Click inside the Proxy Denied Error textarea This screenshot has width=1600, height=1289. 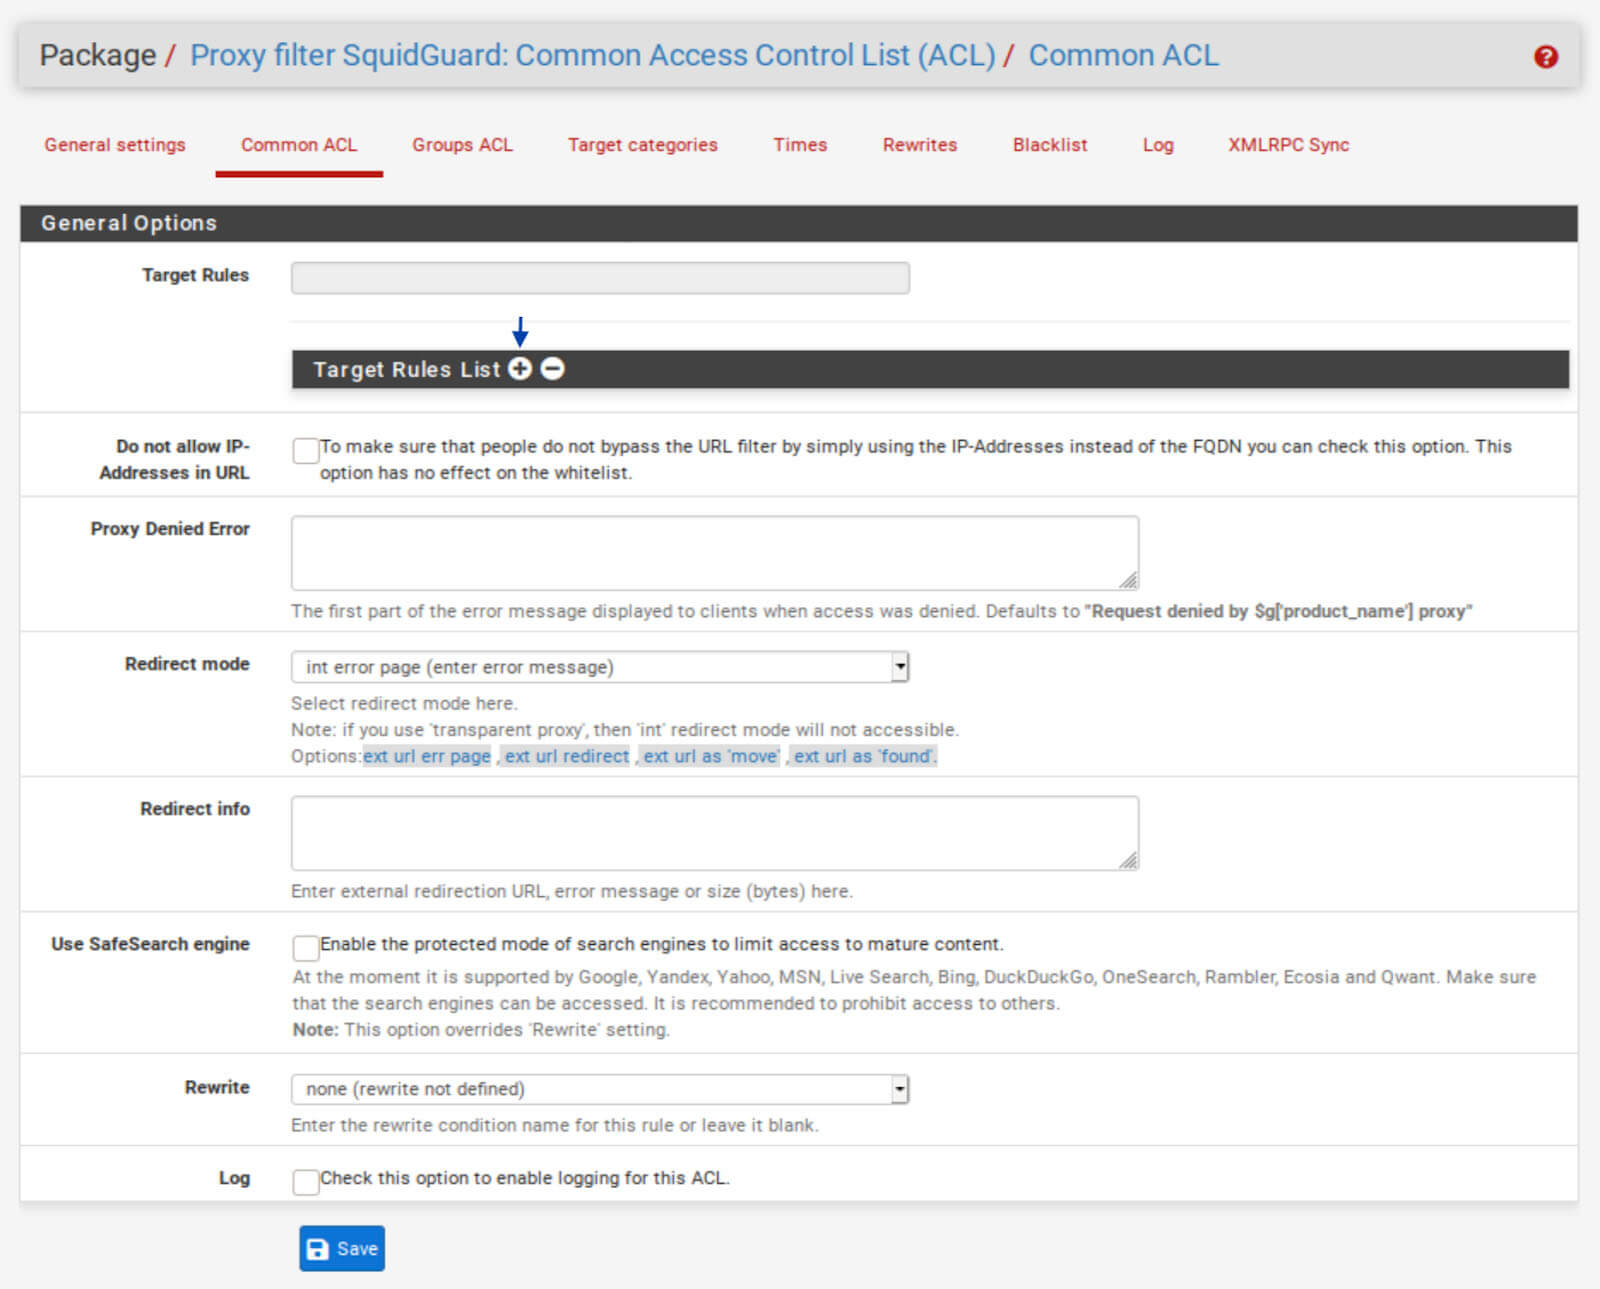(715, 553)
